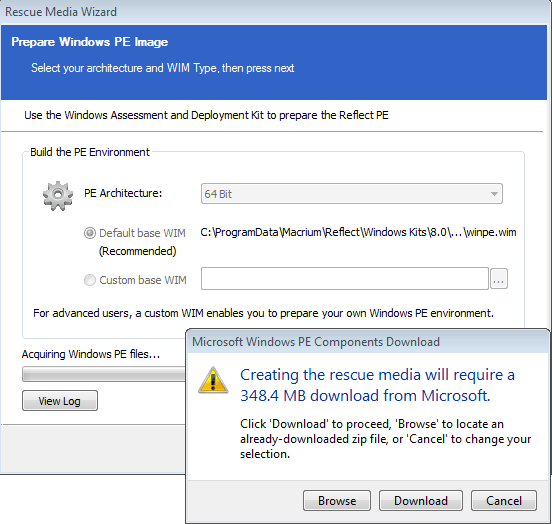This screenshot has height=524, width=552.
Task: Click the gear icon beside PE Architecture
Action: [x=58, y=196]
